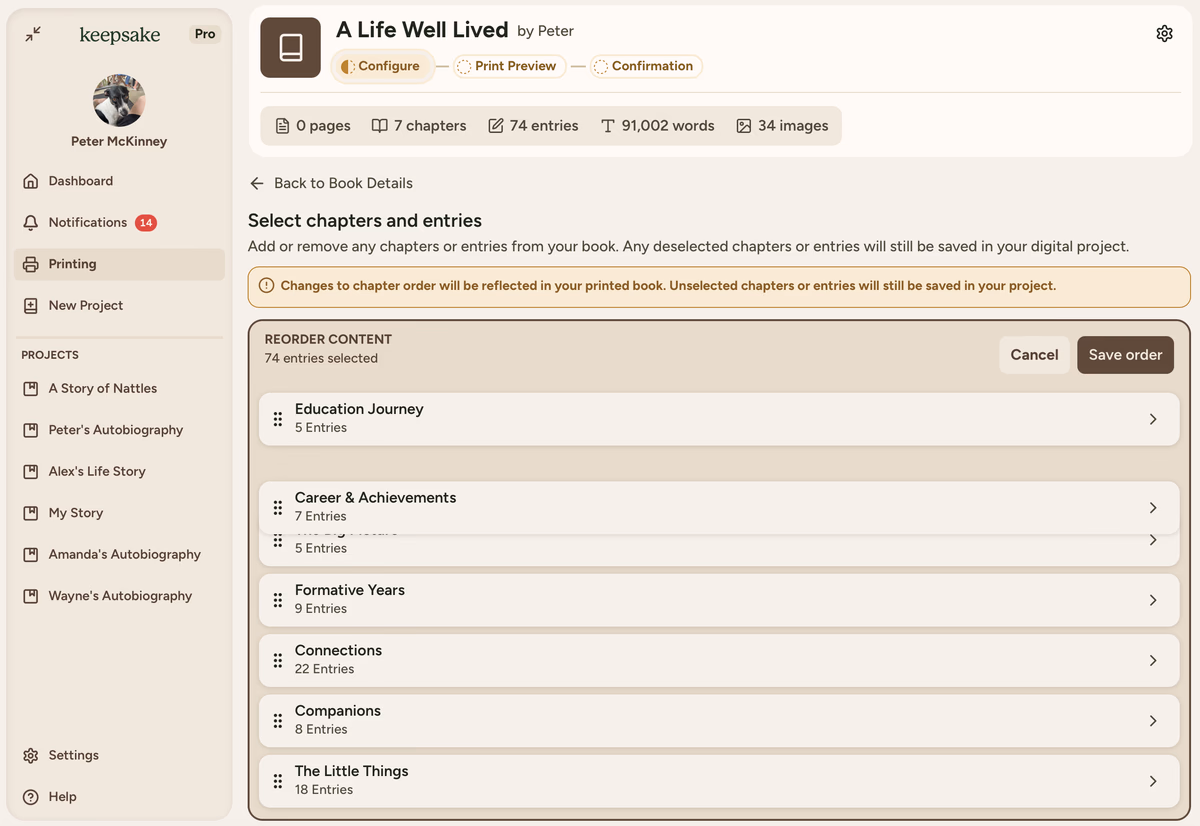This screenshot has width=1200, height=826.
Task: Click the drag handle for Formative Years
Action: click(x=278, y=600)
